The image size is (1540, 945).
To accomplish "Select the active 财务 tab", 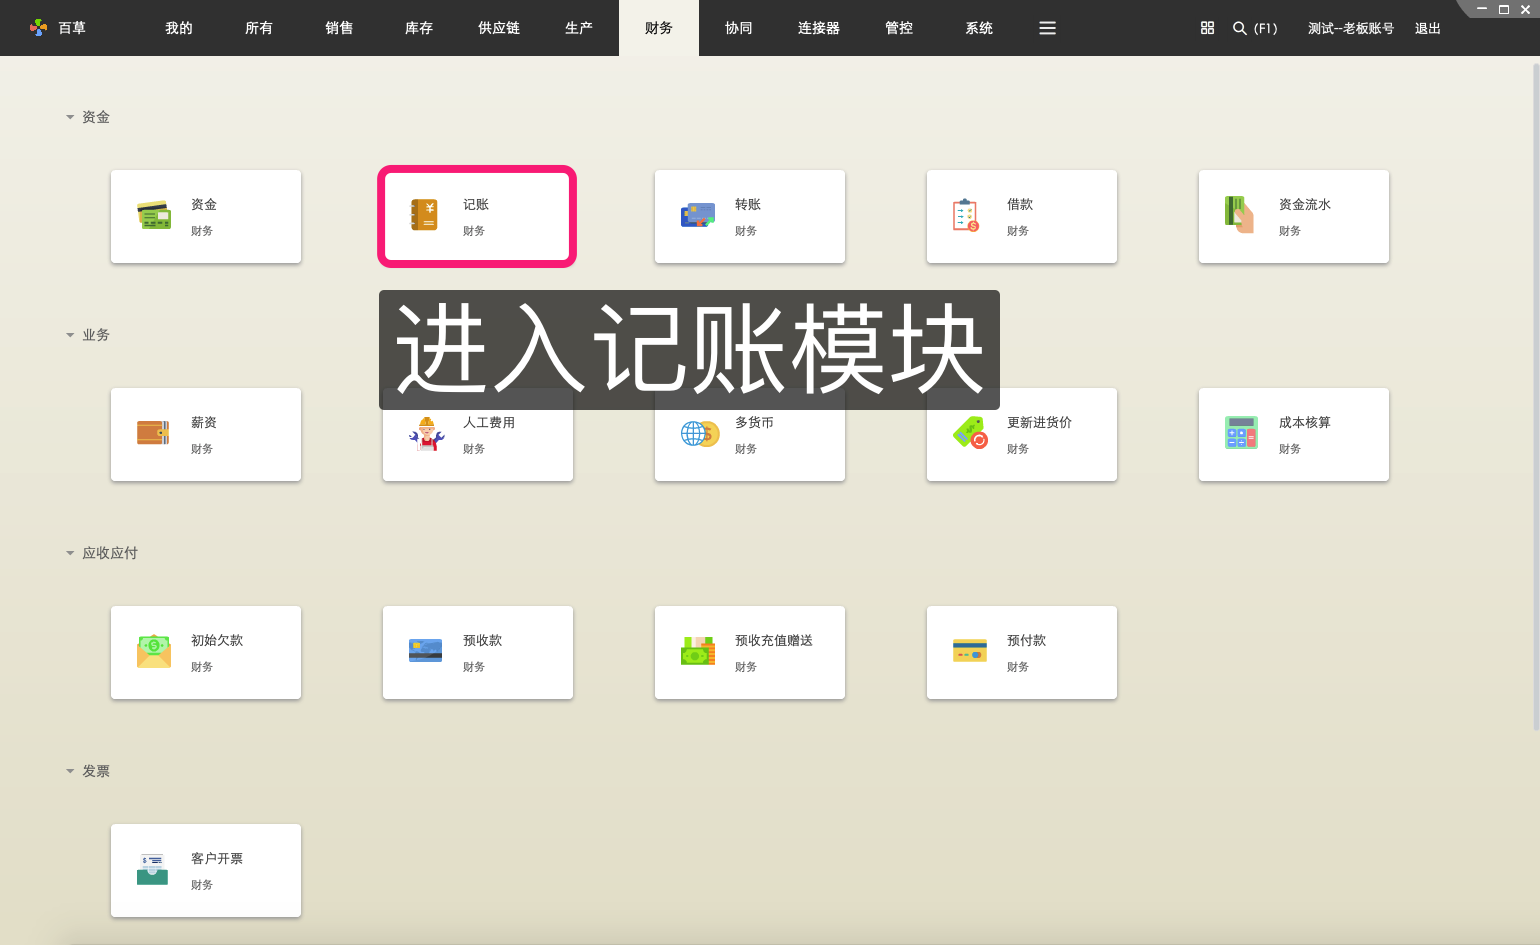I will tap(659, 28).
